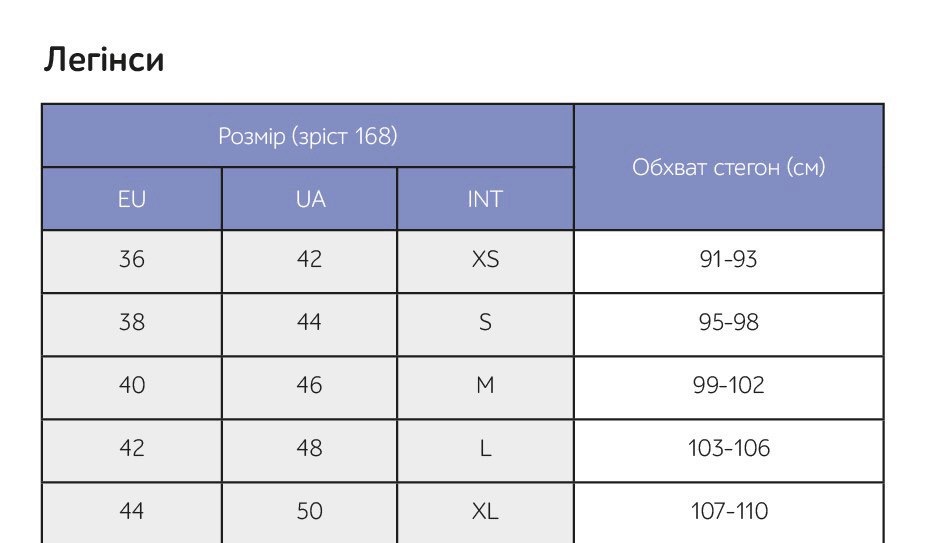Screen dimensions: 935x543
Task: Click hip measurement 91-93
Action: tap(728, 260)
